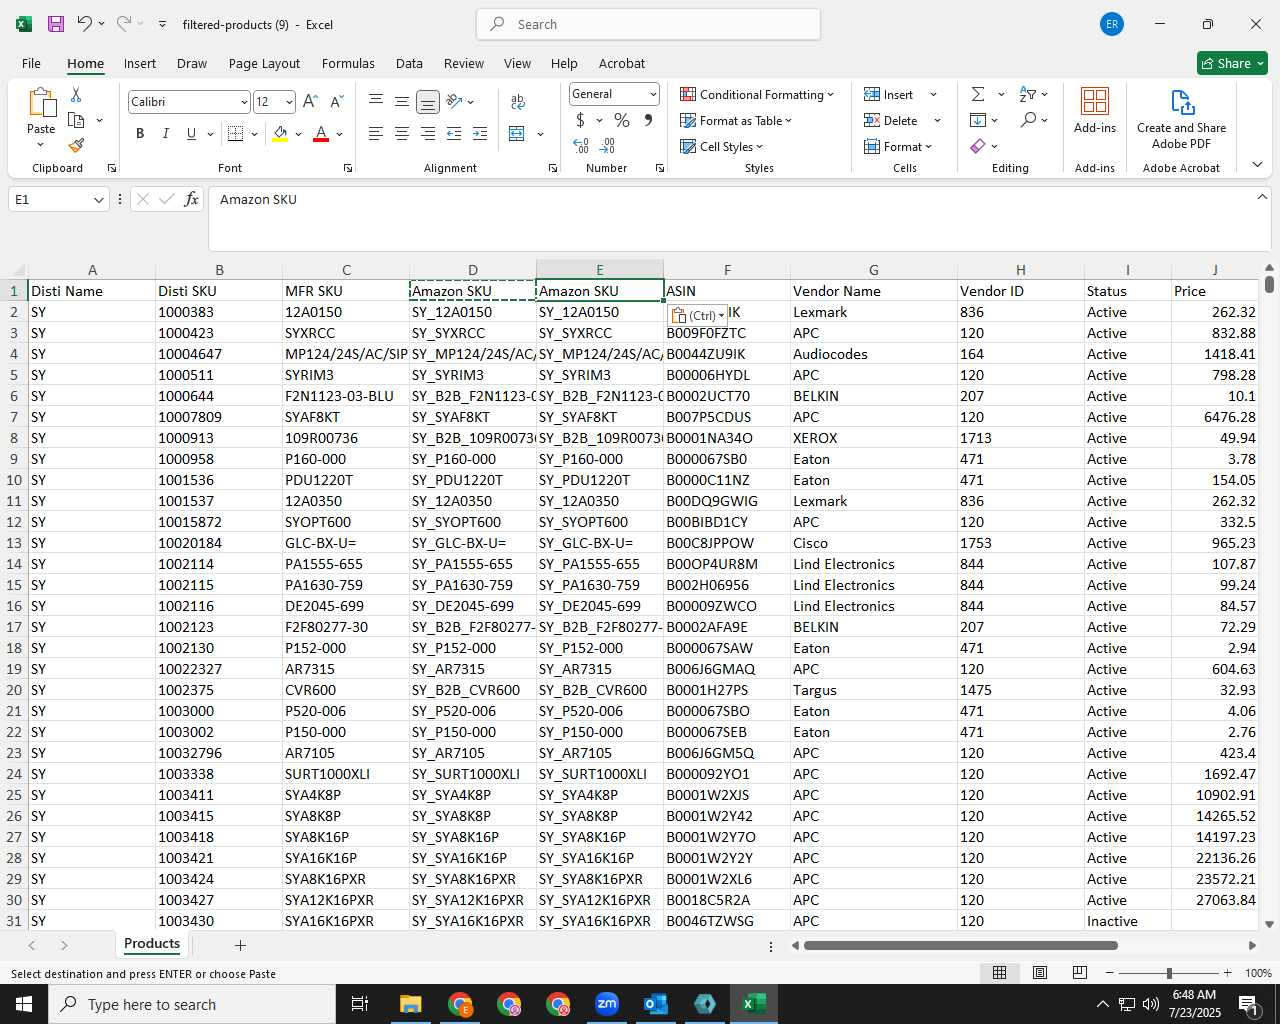Apply the red Font Color swatch
The width and height of the screenshot is (1280, 1024).
[x=321, y=133]
